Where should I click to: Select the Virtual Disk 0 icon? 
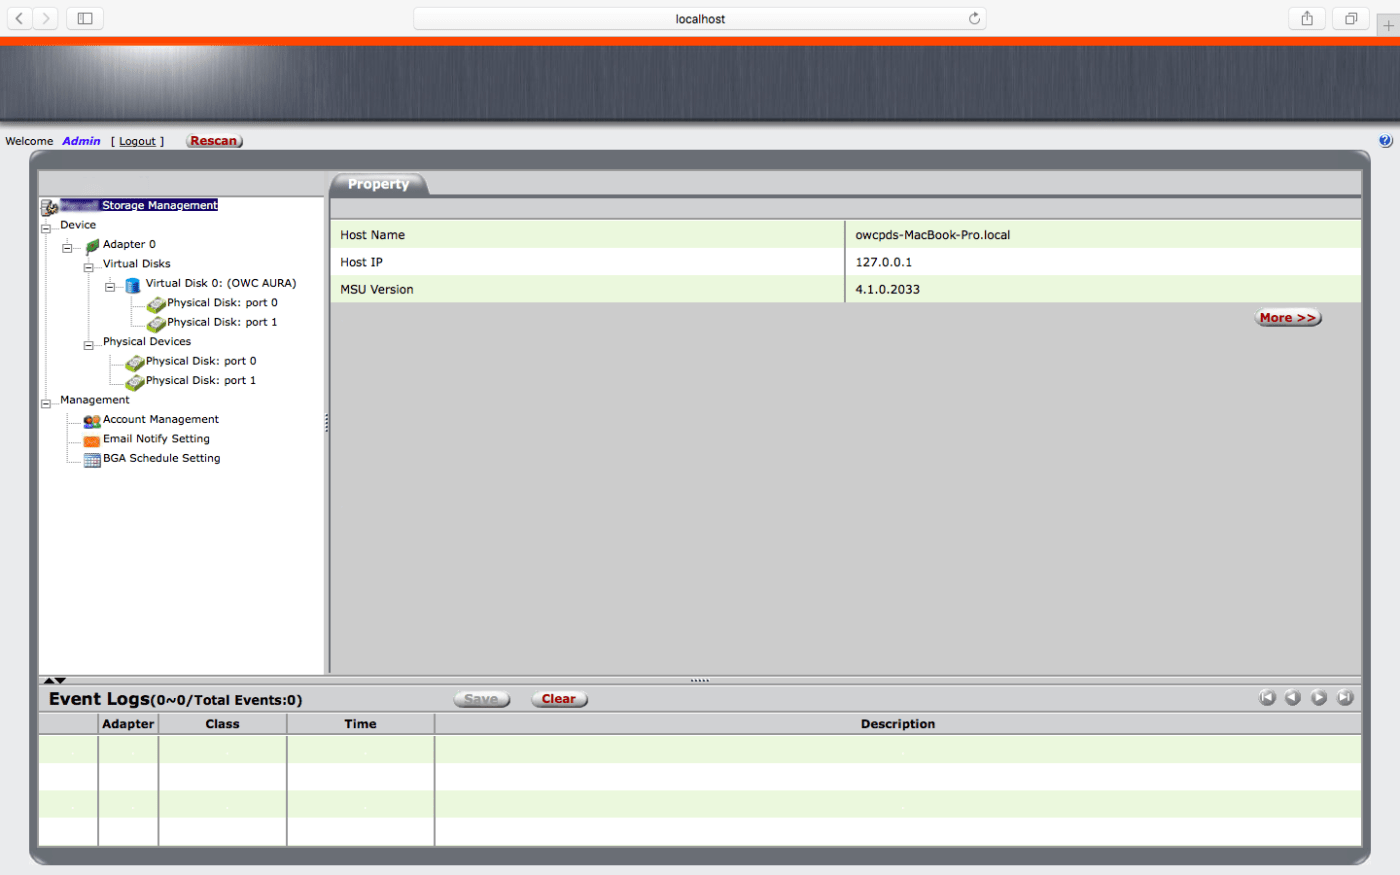(x=132, y=285)
